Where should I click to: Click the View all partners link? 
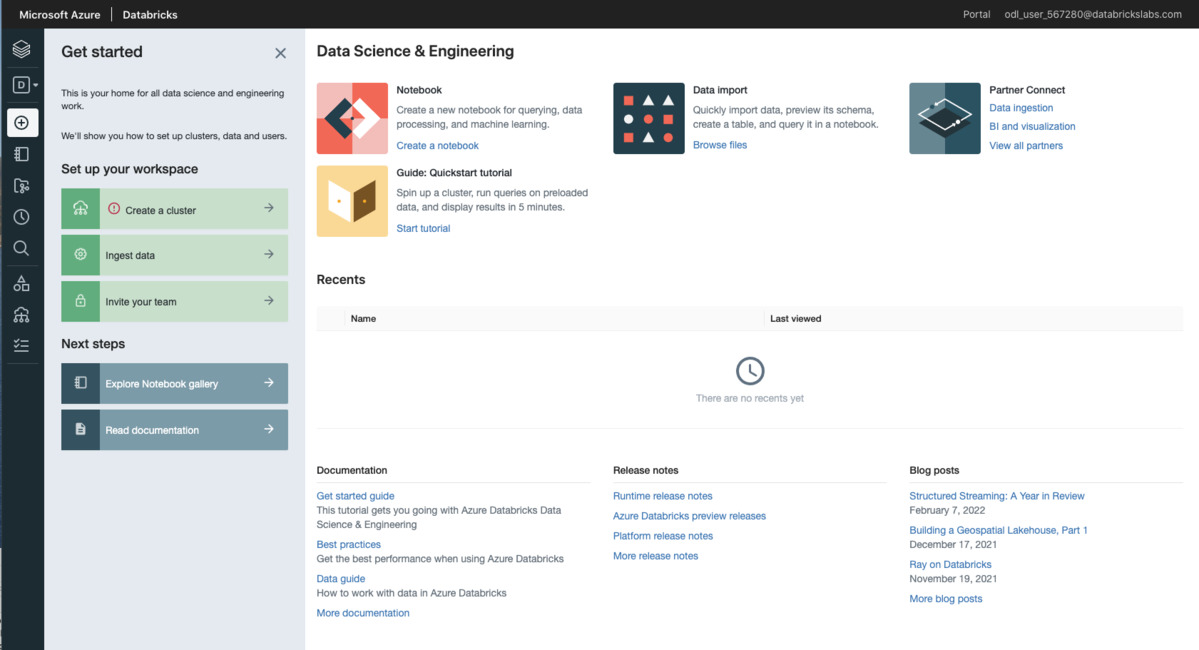click(1026, 145)
